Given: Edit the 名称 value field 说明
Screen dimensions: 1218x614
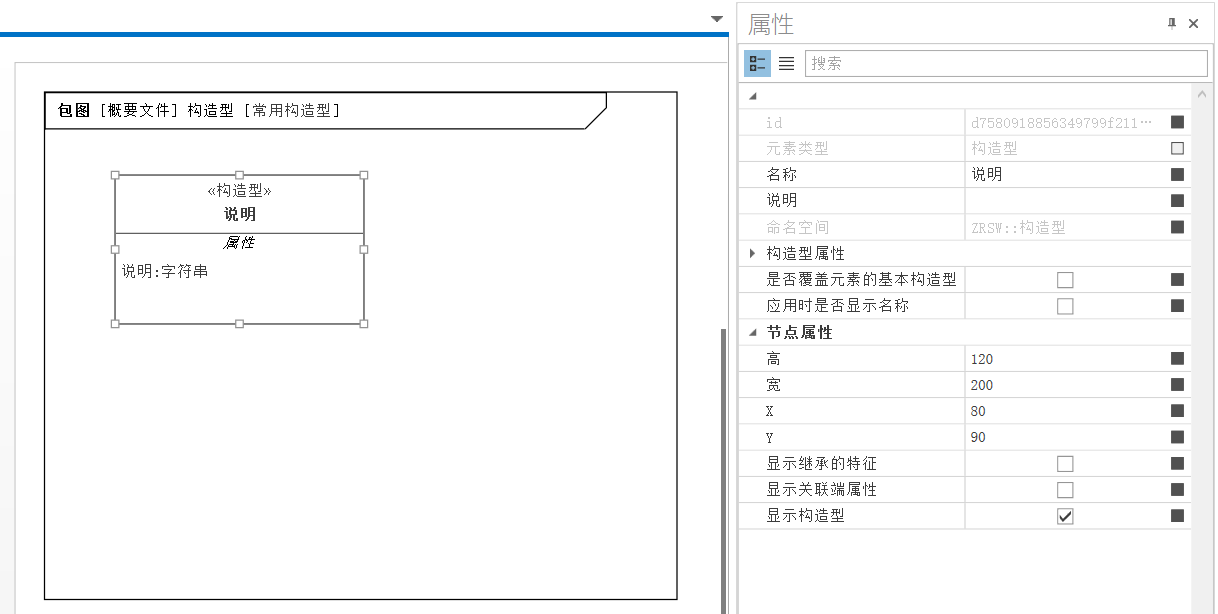Looking at the screenshot, I should coord(1060,174).
